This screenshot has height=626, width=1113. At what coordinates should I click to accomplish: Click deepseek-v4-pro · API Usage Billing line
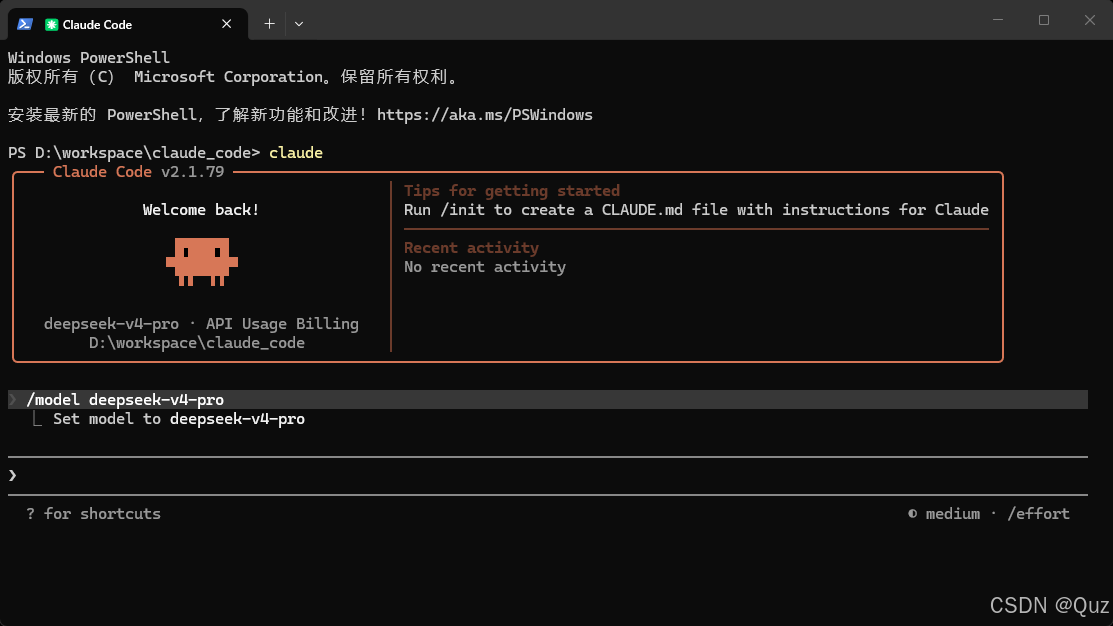coord(201,324)
